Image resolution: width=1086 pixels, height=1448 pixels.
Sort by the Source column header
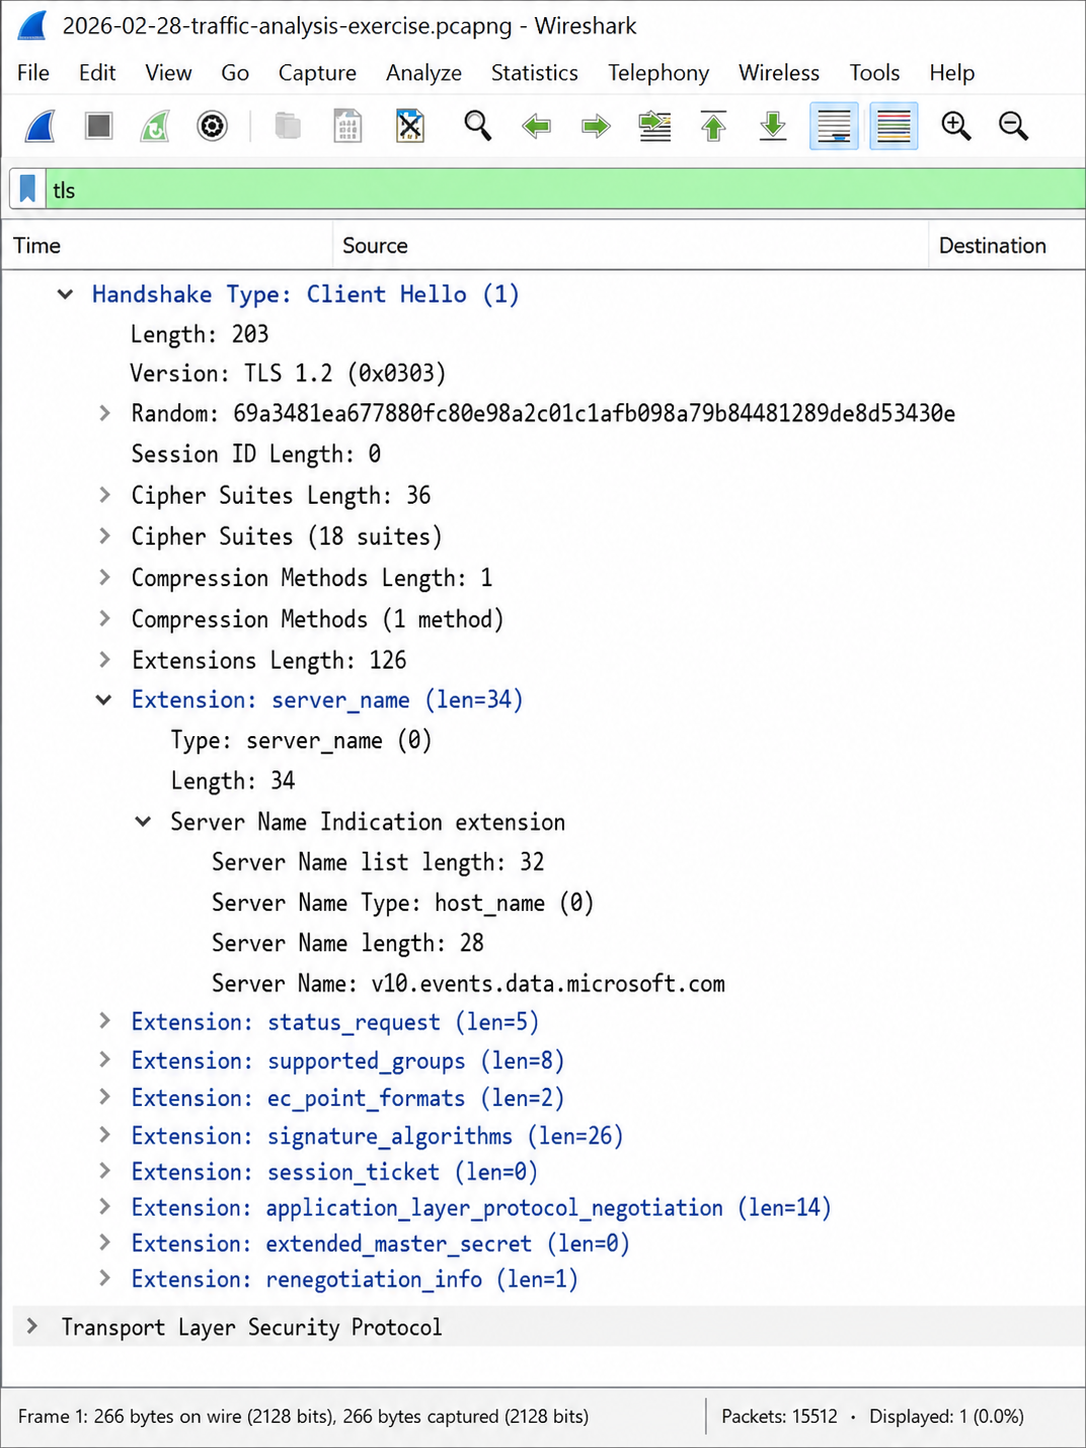click(630, 245)
